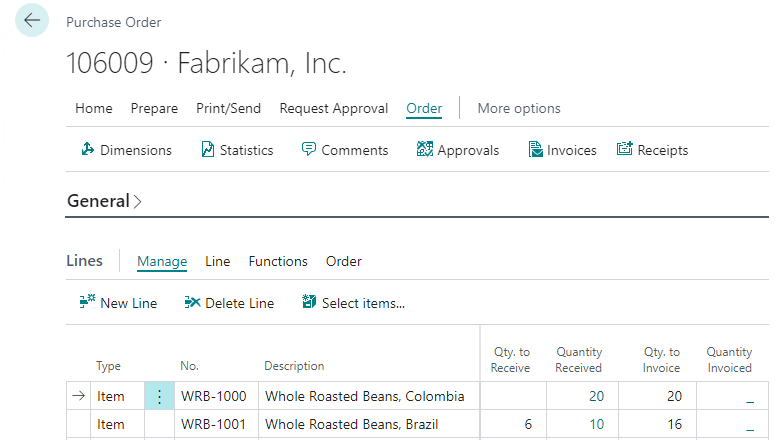Image resolution: width=780 pixels, height=440 pixels.
Task: Click the Type cell of WRB-1001 row
Action: tap(117, 424)
